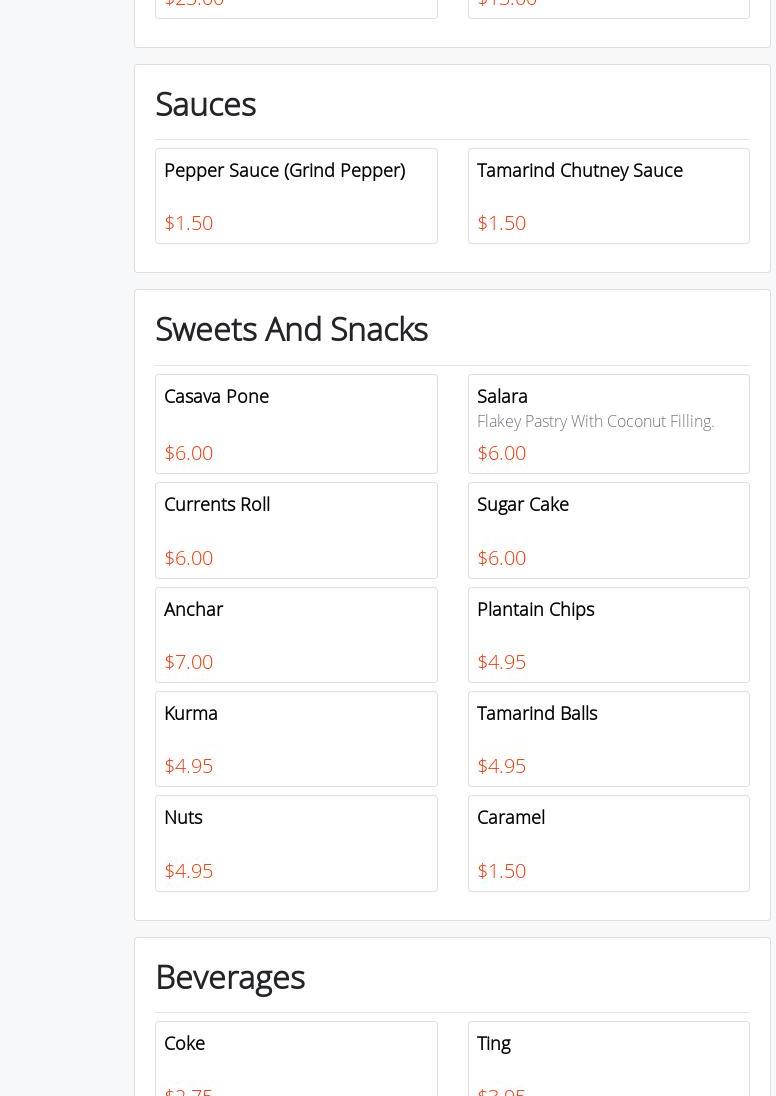Click the $7.00 price under Anchar
This screenshot has height=1096, width=776.
tap(188, 662)
